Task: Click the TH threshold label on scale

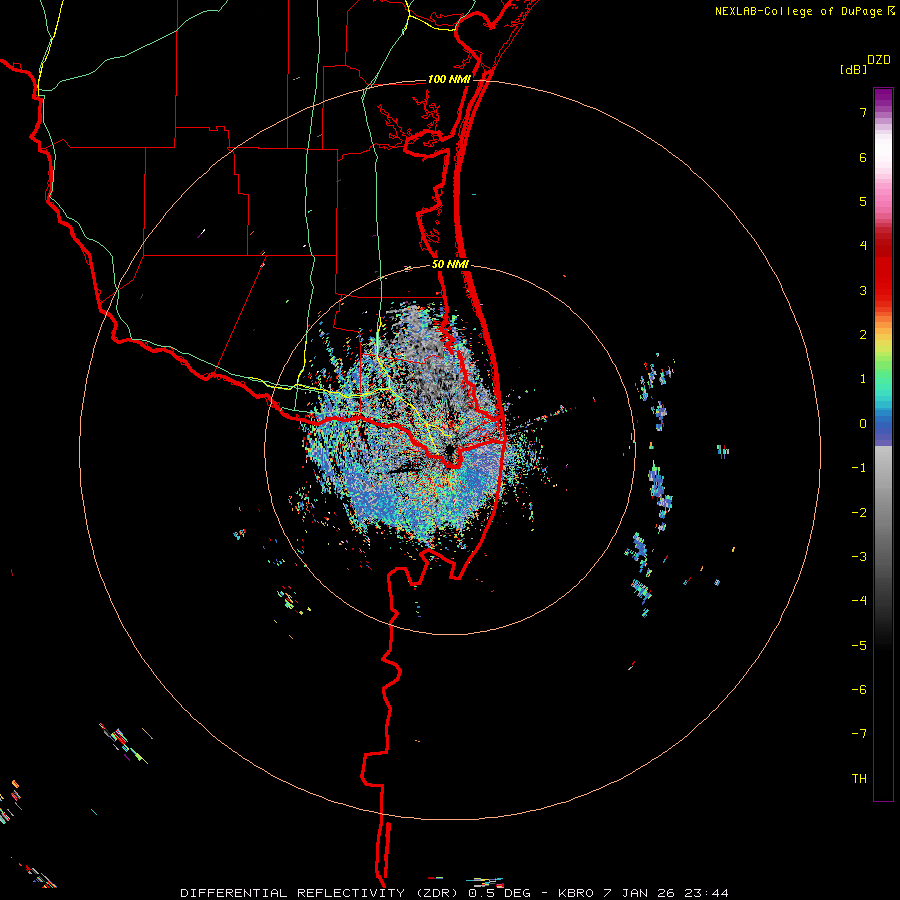Action: click(859, 779)
